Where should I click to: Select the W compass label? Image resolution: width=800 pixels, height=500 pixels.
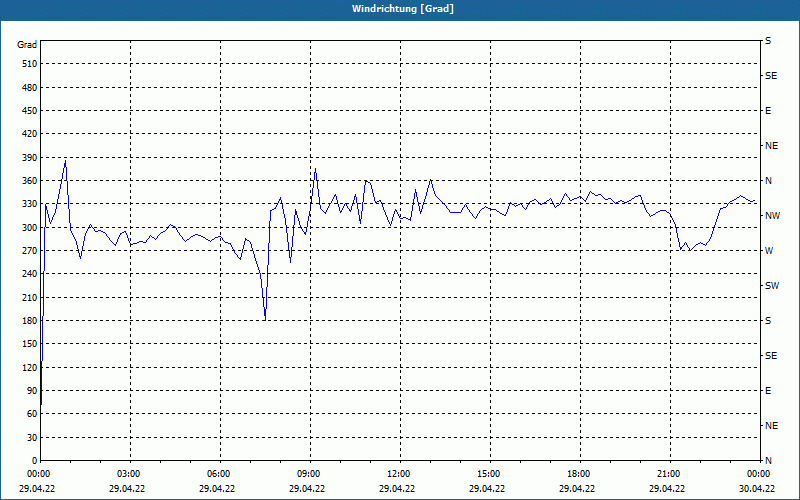(x=769, y=251)
